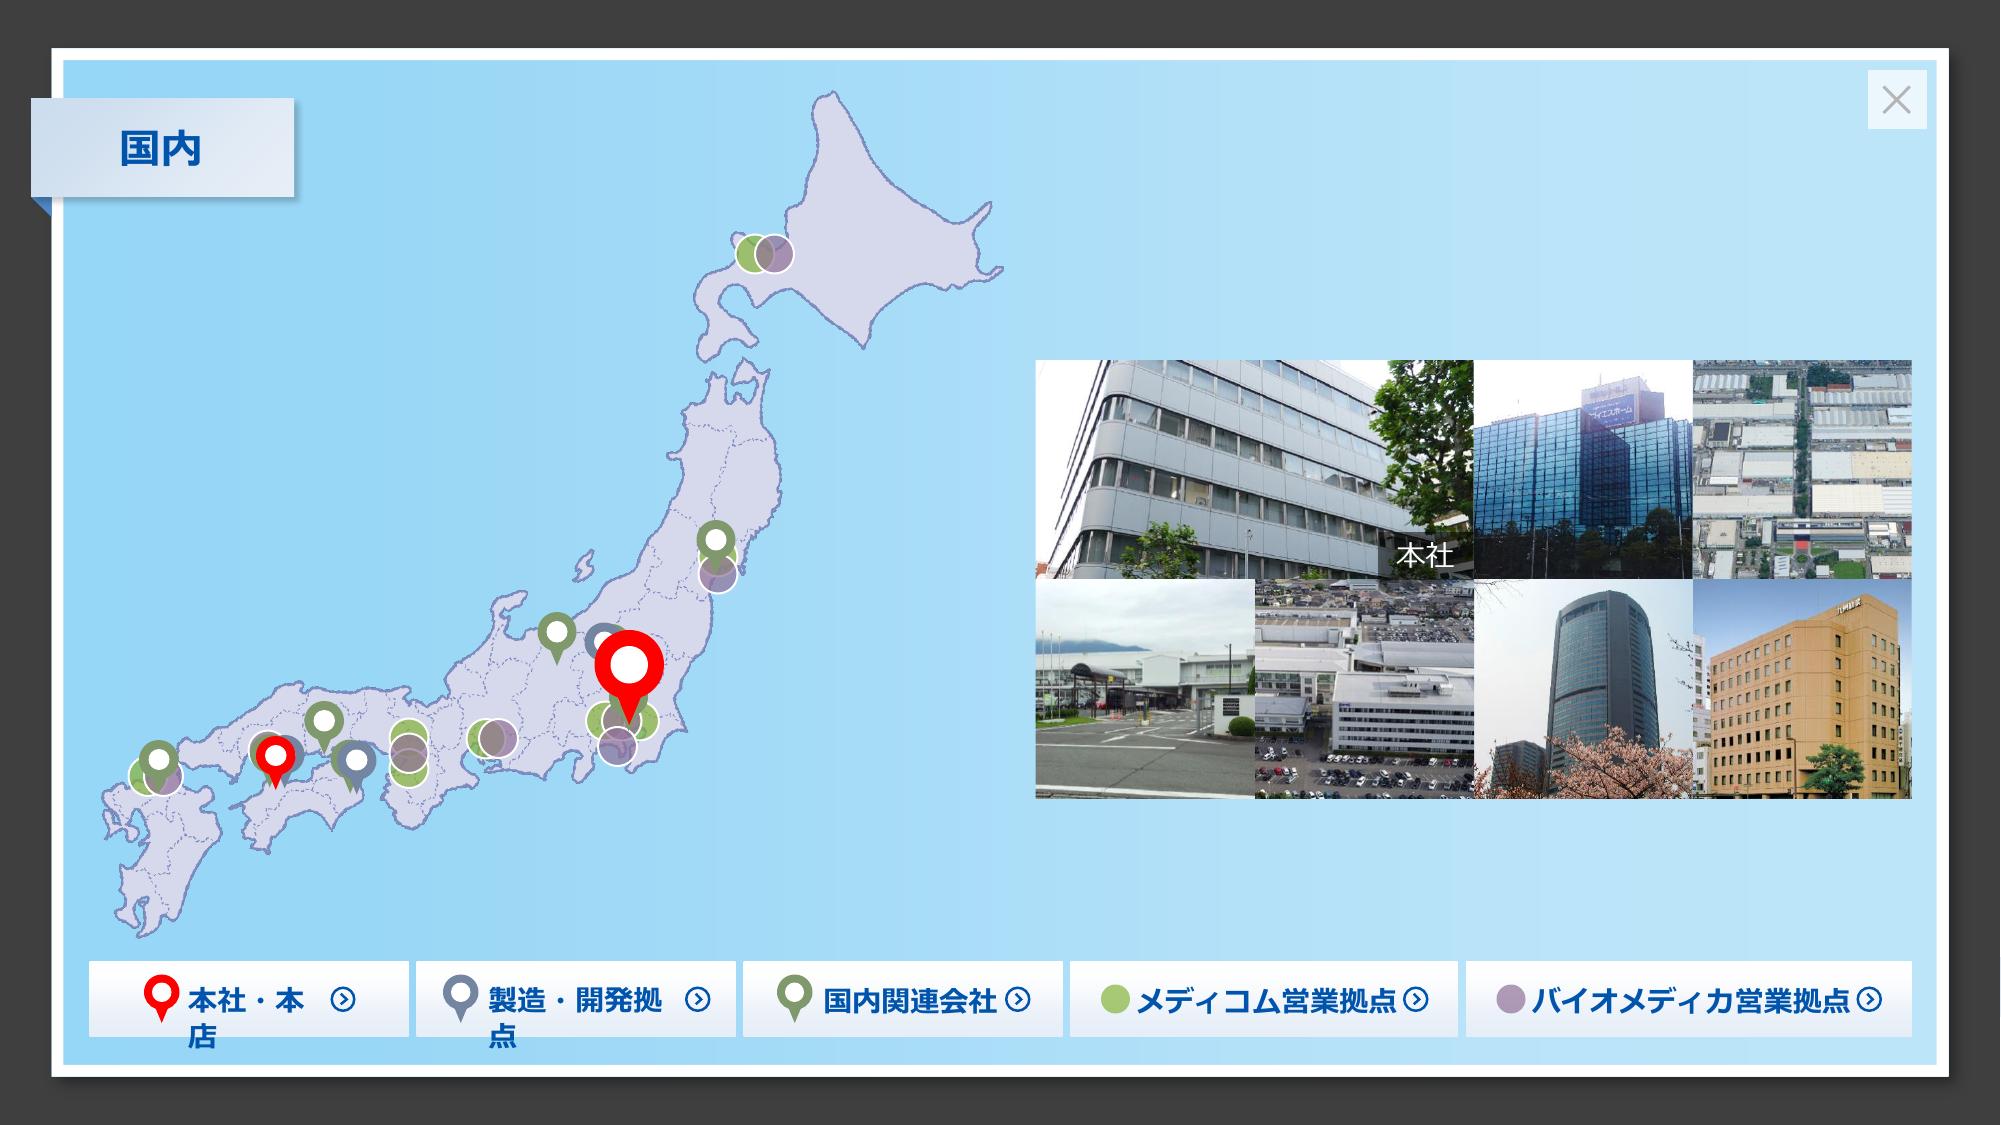Viewport: 2001px width, 1125px height.
Task: Click the purple circle marker in central Chubu
Action: pos(499,738)
